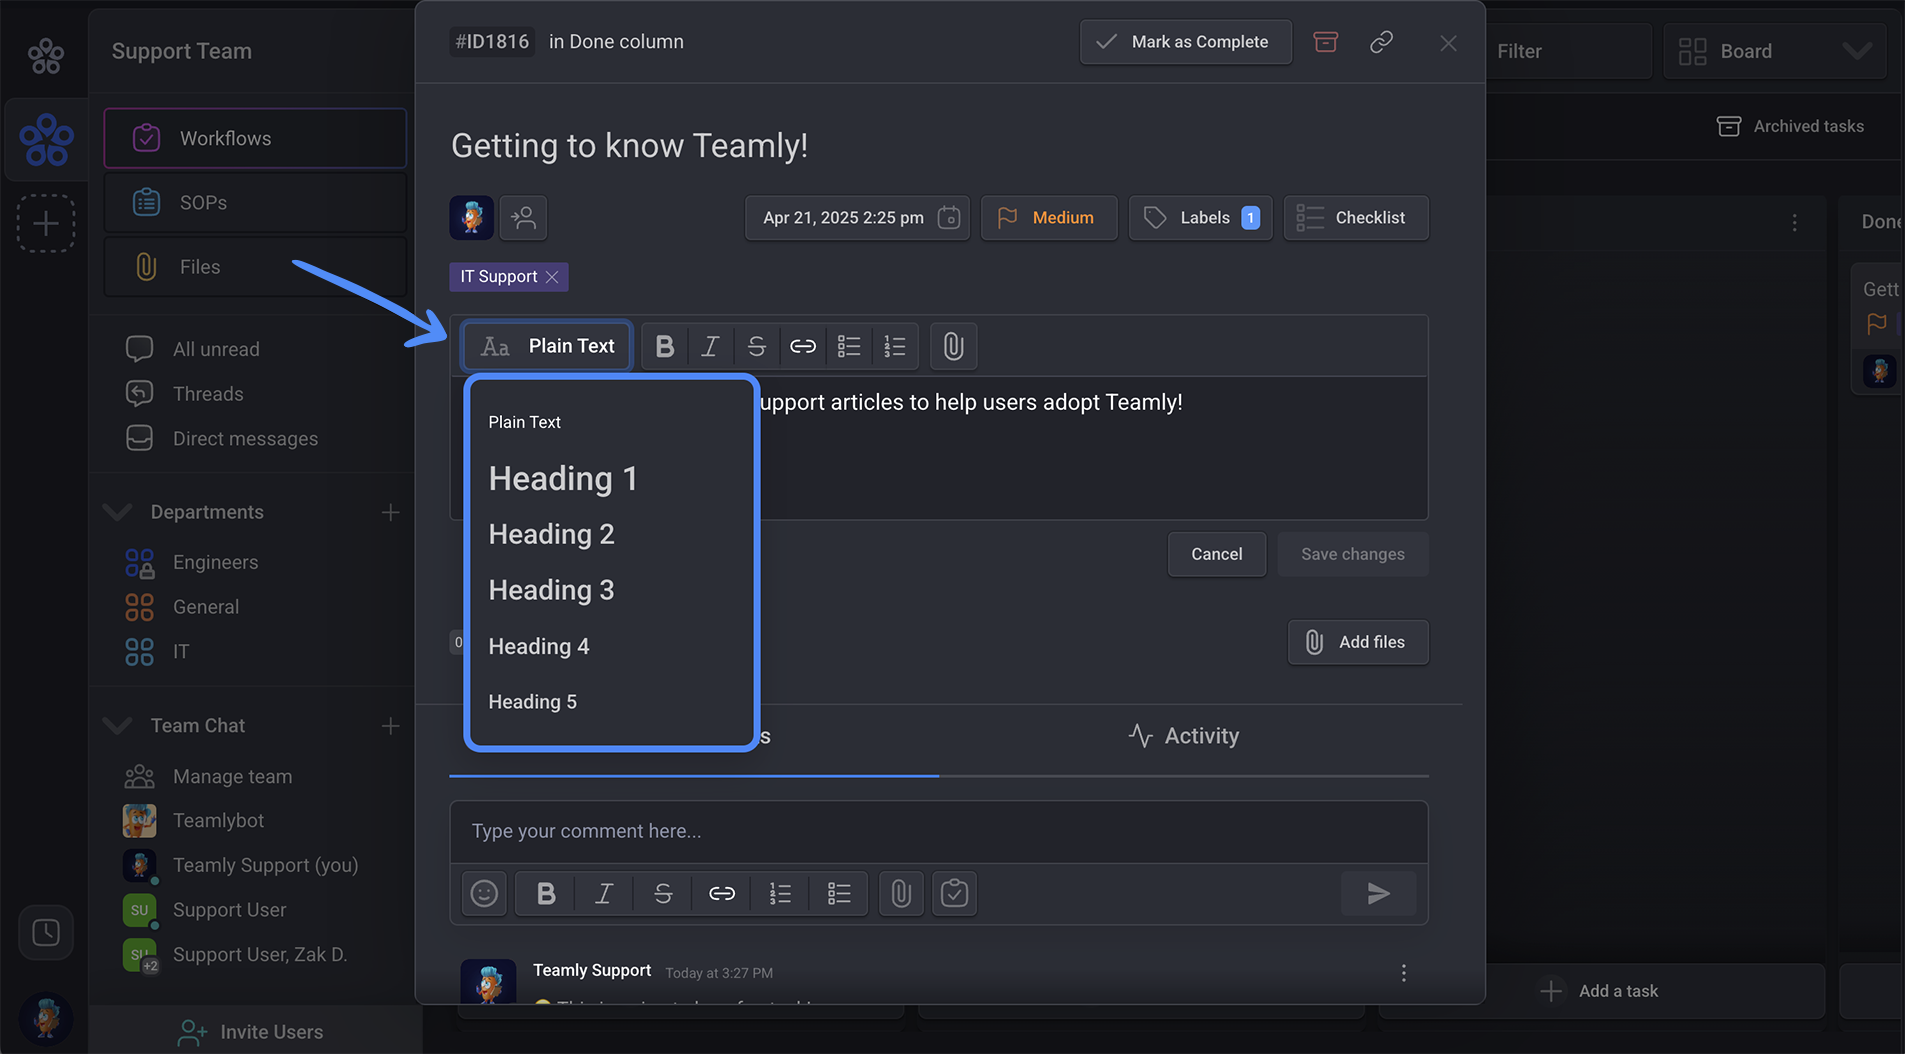The width and height of the screenshot is (1905, 1054).
Task: Click the comment input field
Action: (938, 831)
